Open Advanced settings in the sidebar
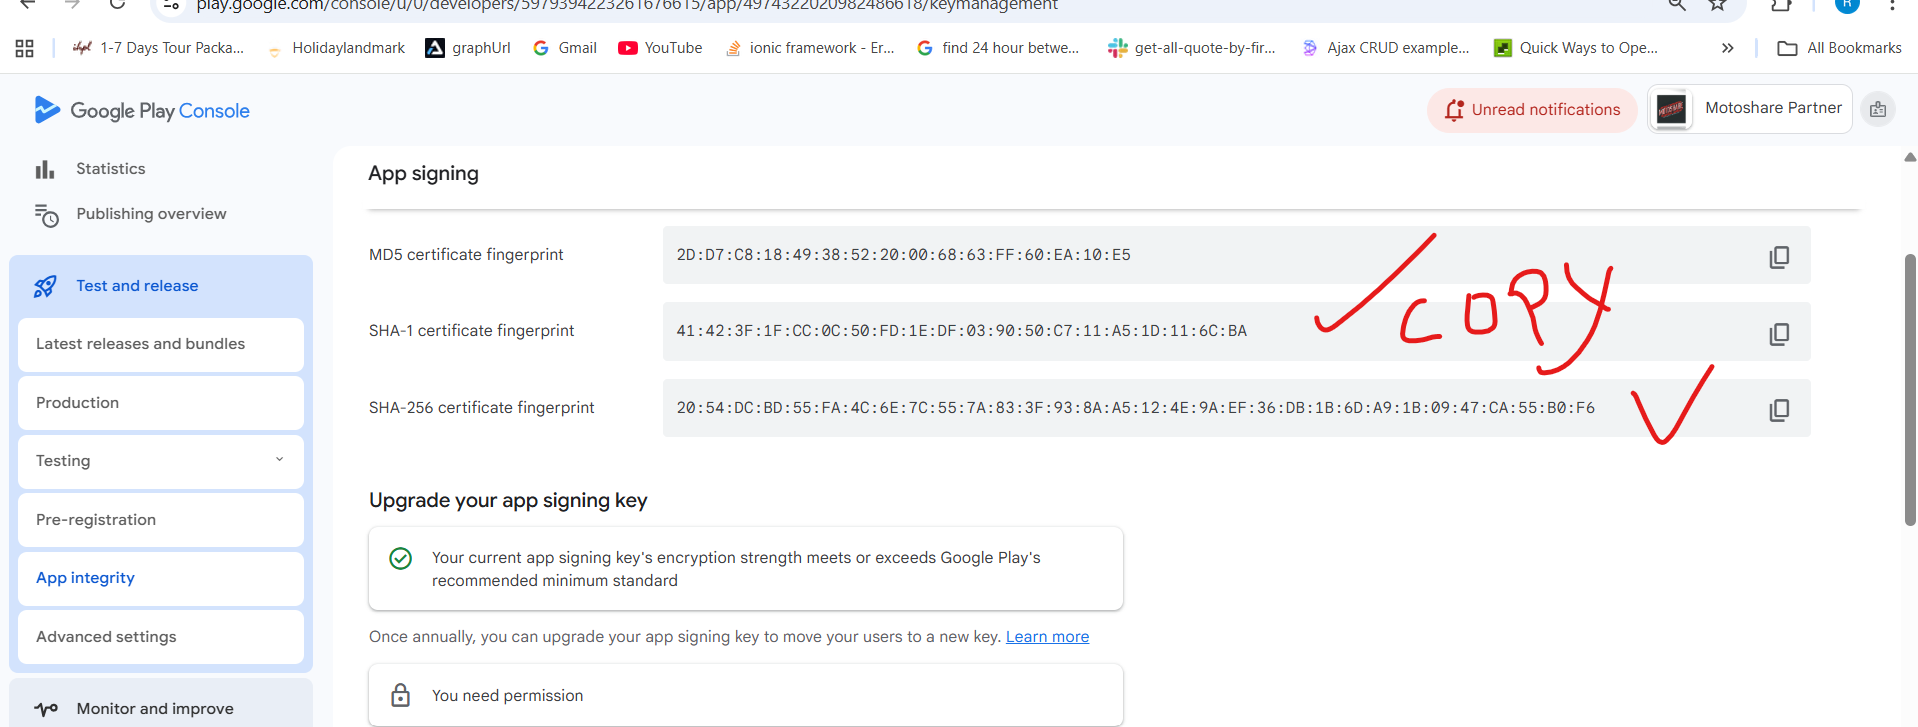 point(161,637)
